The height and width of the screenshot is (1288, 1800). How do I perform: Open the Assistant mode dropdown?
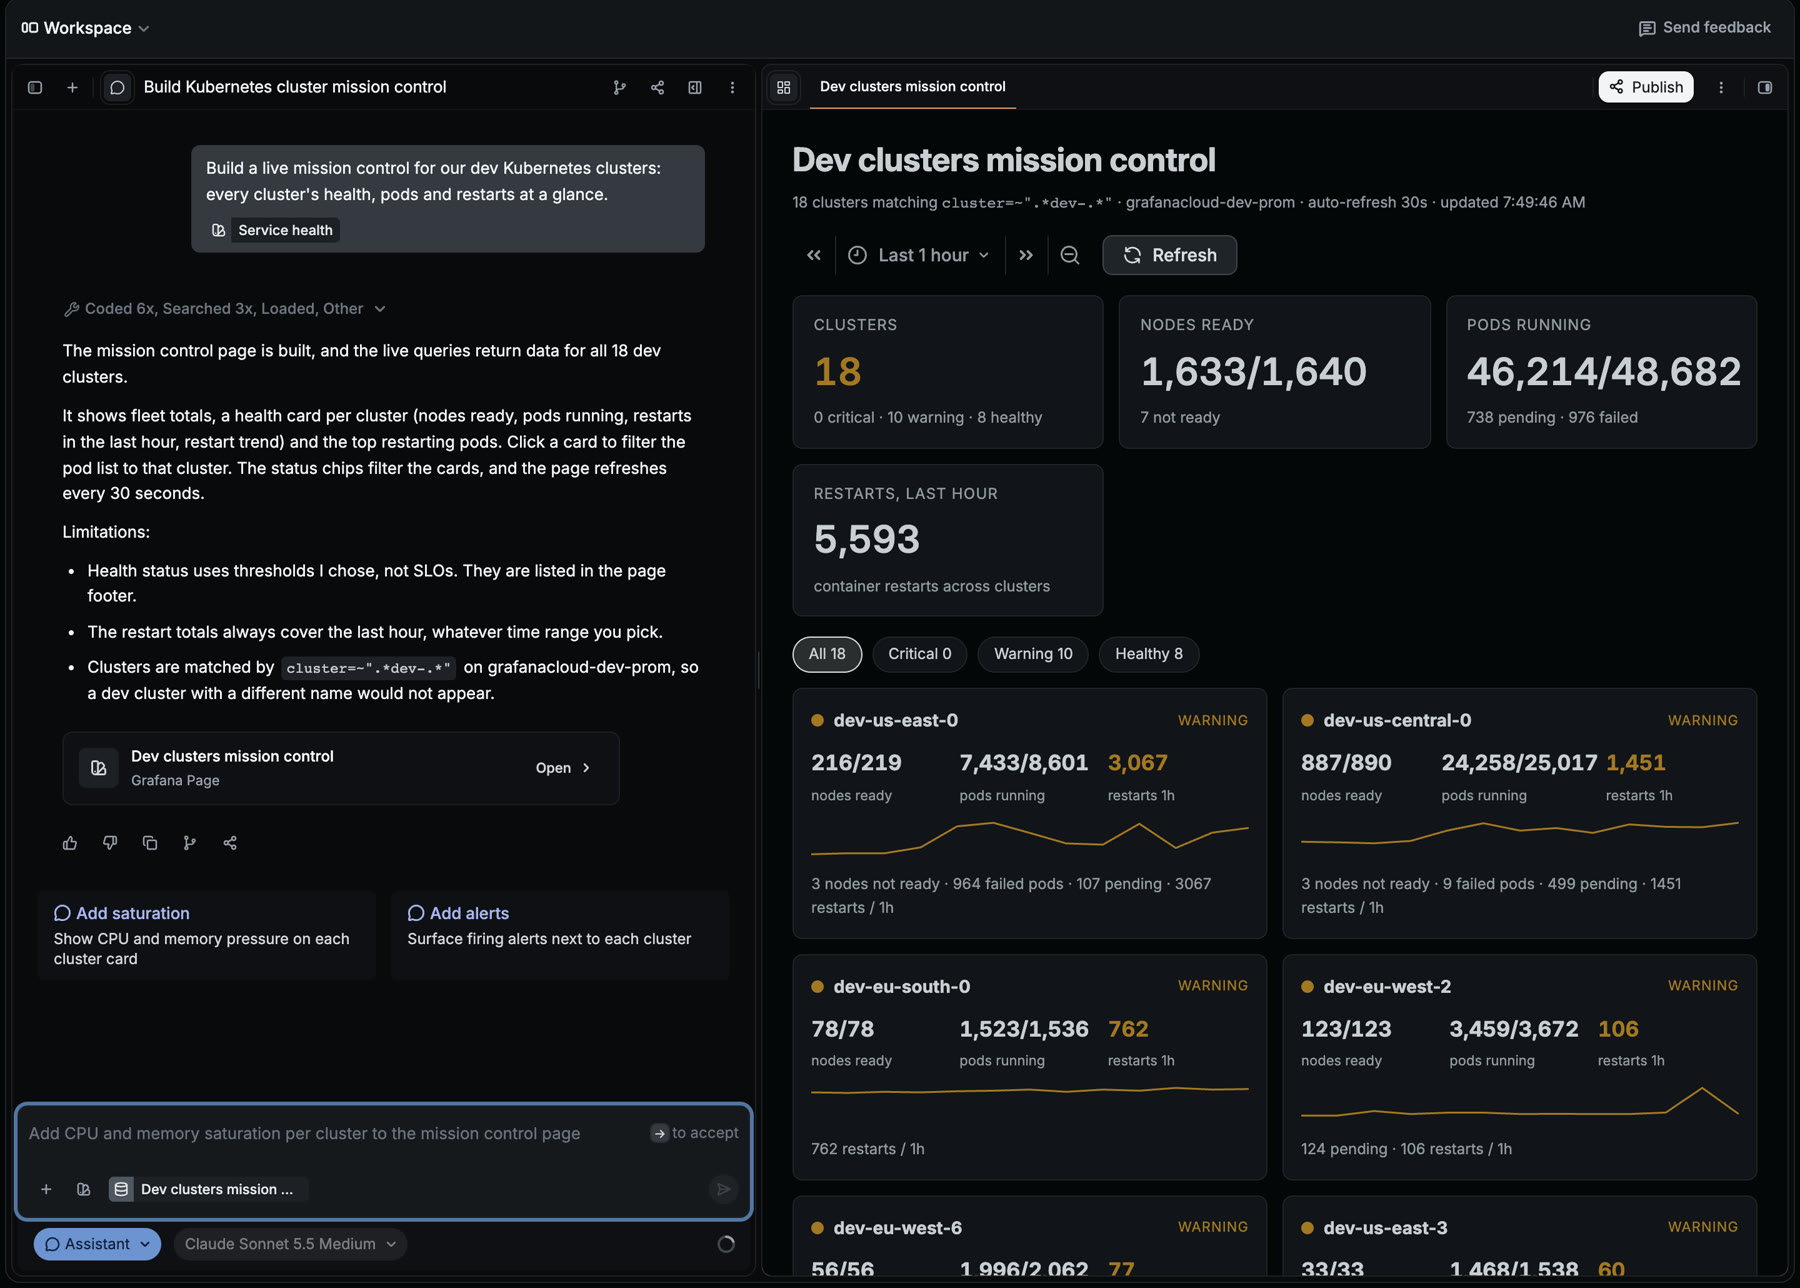[97, 1244]
